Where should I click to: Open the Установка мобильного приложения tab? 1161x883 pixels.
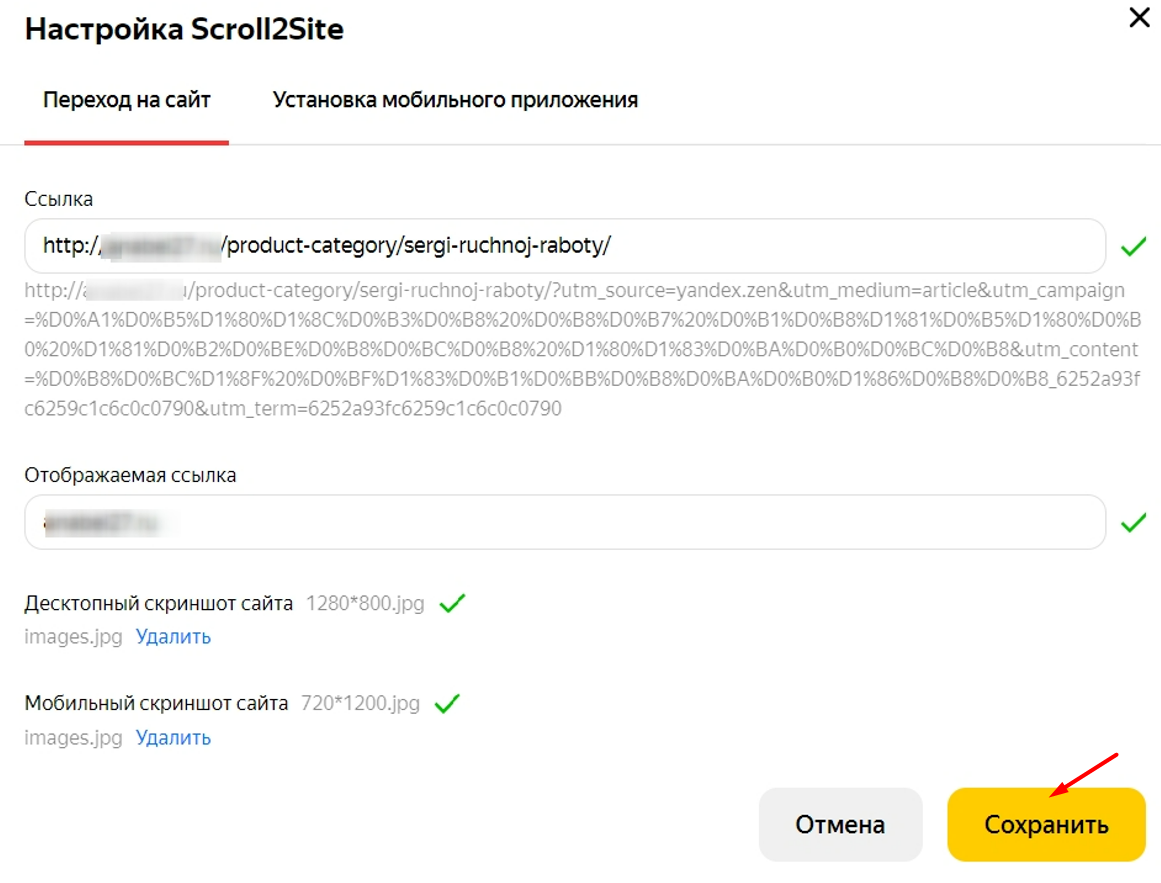coord(455,100)
